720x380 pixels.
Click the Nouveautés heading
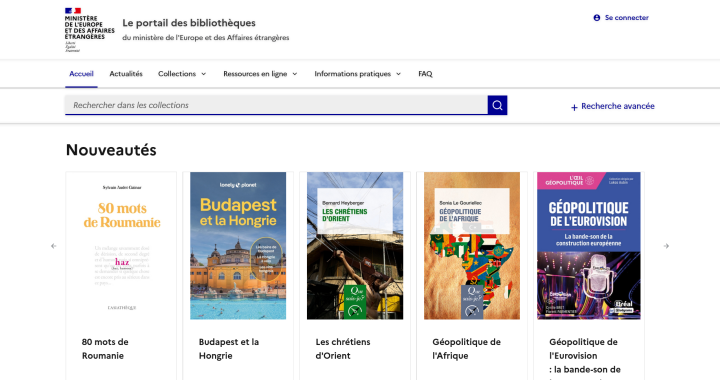[111, 150]
